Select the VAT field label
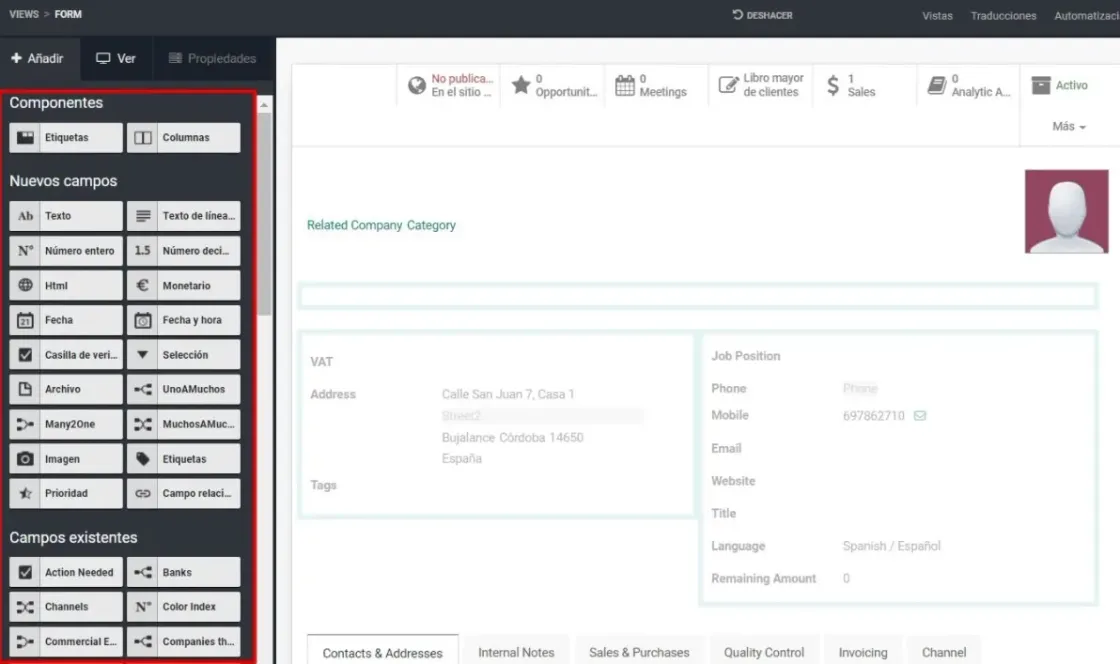The width and height of the screenshot is (1120, 664). pos(321,362)
